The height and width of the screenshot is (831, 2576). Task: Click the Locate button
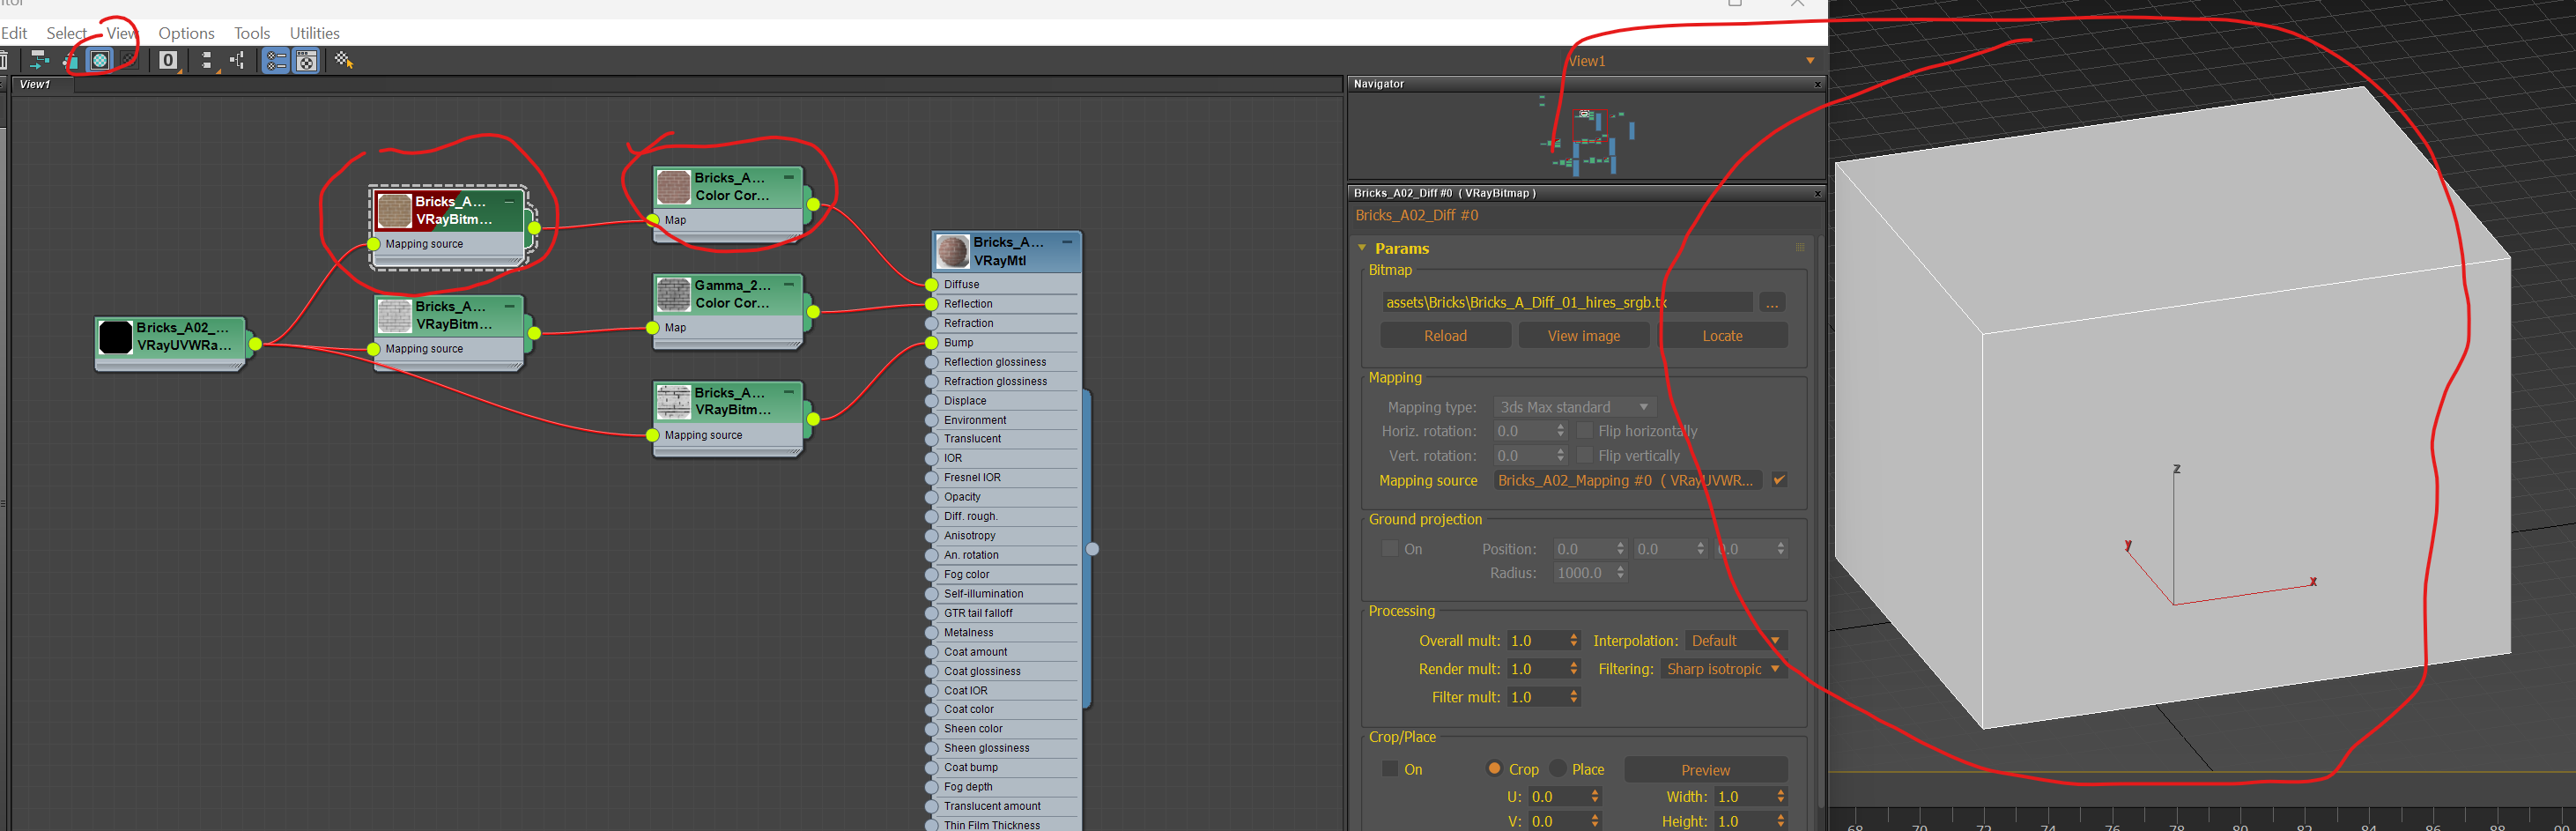tap(1722, 336)
